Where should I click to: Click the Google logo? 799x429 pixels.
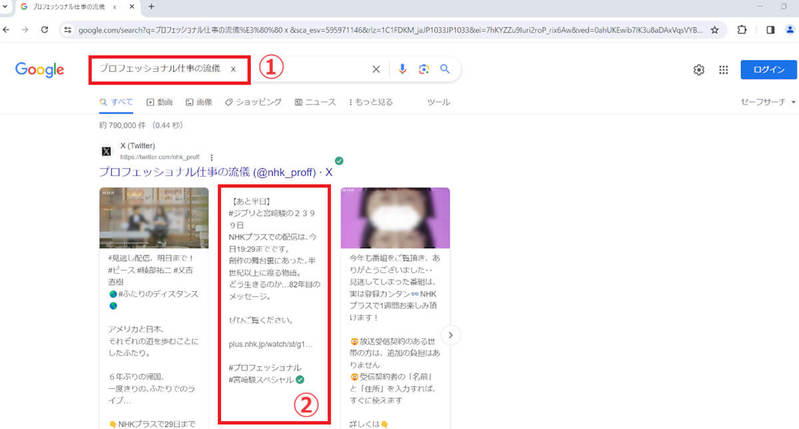pyautogui.click(x=40, y=69)
